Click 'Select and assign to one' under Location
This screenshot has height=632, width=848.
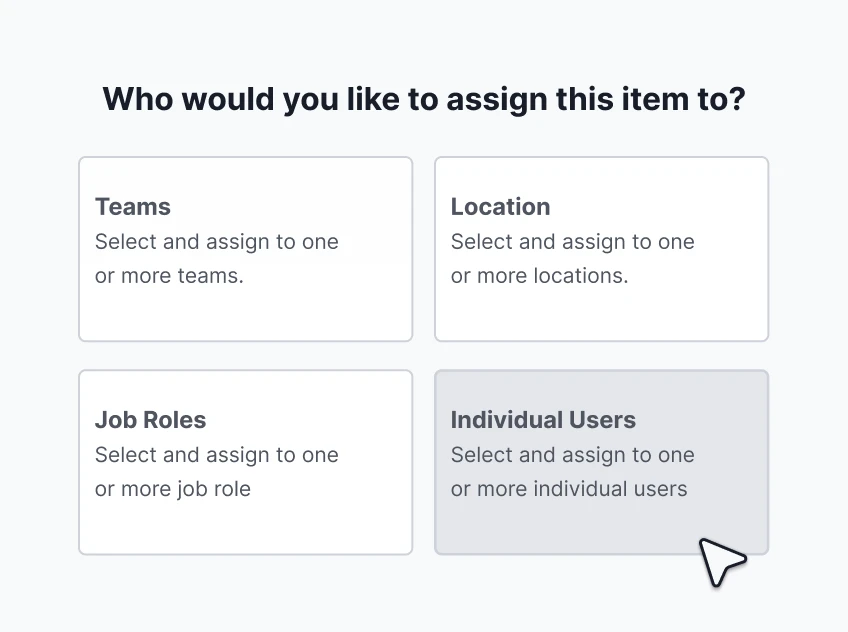pos(572,242)
